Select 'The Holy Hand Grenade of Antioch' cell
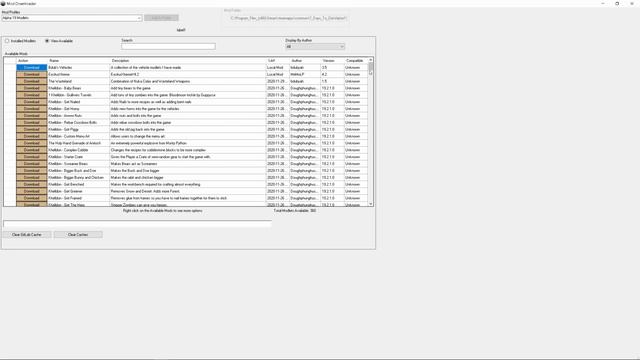The height and width of the screenshot is (360, 640). point(78,143)
